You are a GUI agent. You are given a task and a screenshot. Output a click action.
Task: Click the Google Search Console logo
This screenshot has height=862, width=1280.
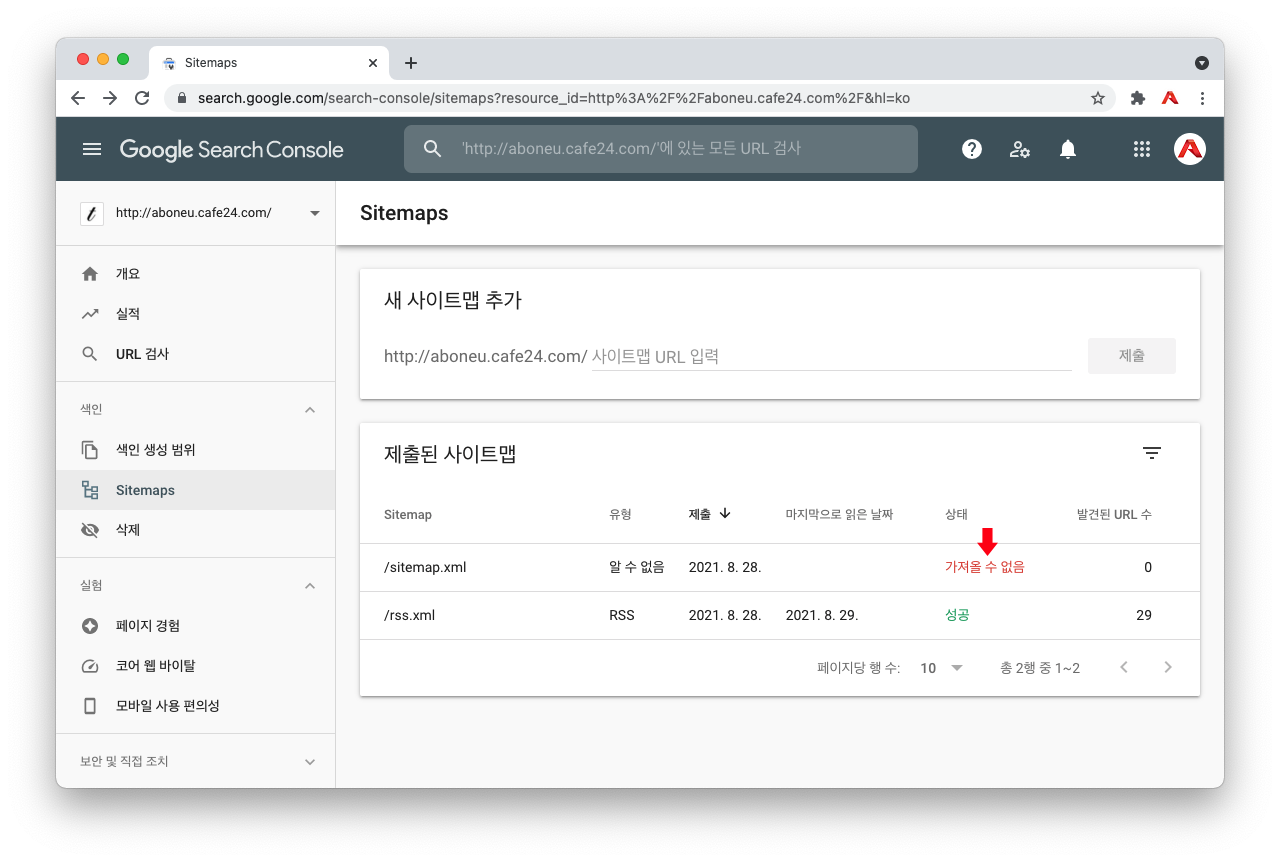232,150
